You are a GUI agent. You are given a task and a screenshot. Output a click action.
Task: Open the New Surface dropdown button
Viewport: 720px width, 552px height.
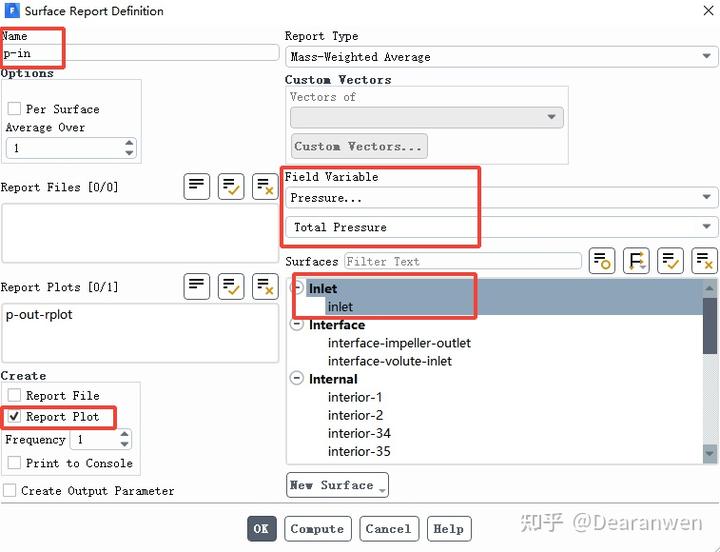[337, 485]
